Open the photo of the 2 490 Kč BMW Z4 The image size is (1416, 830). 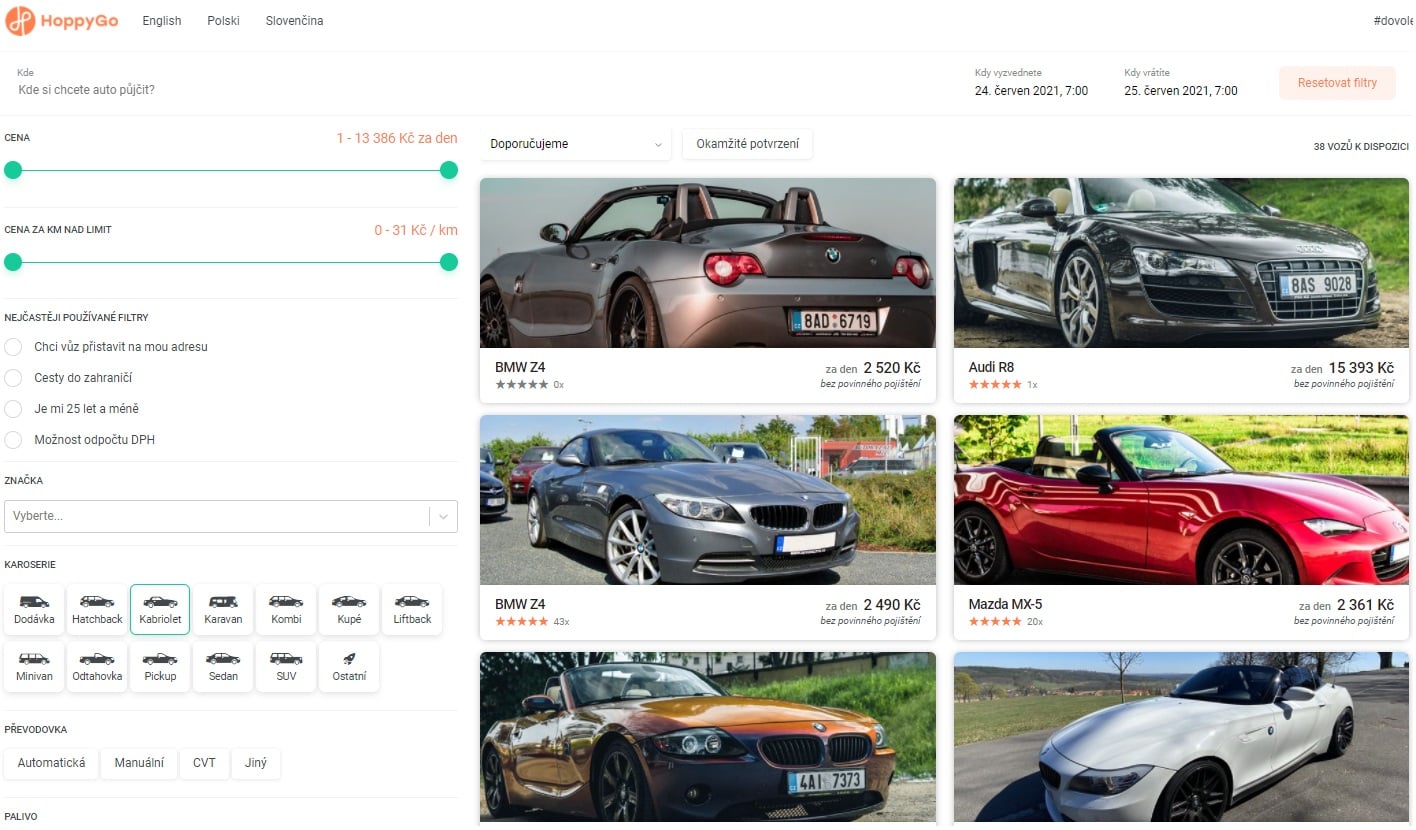[x=708, y=500]
